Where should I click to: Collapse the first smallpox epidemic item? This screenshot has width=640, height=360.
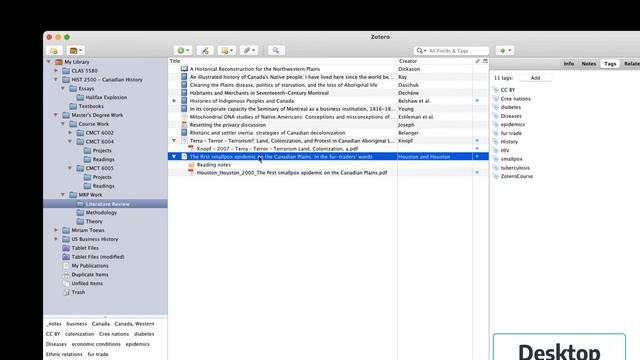tap(174, 157)
